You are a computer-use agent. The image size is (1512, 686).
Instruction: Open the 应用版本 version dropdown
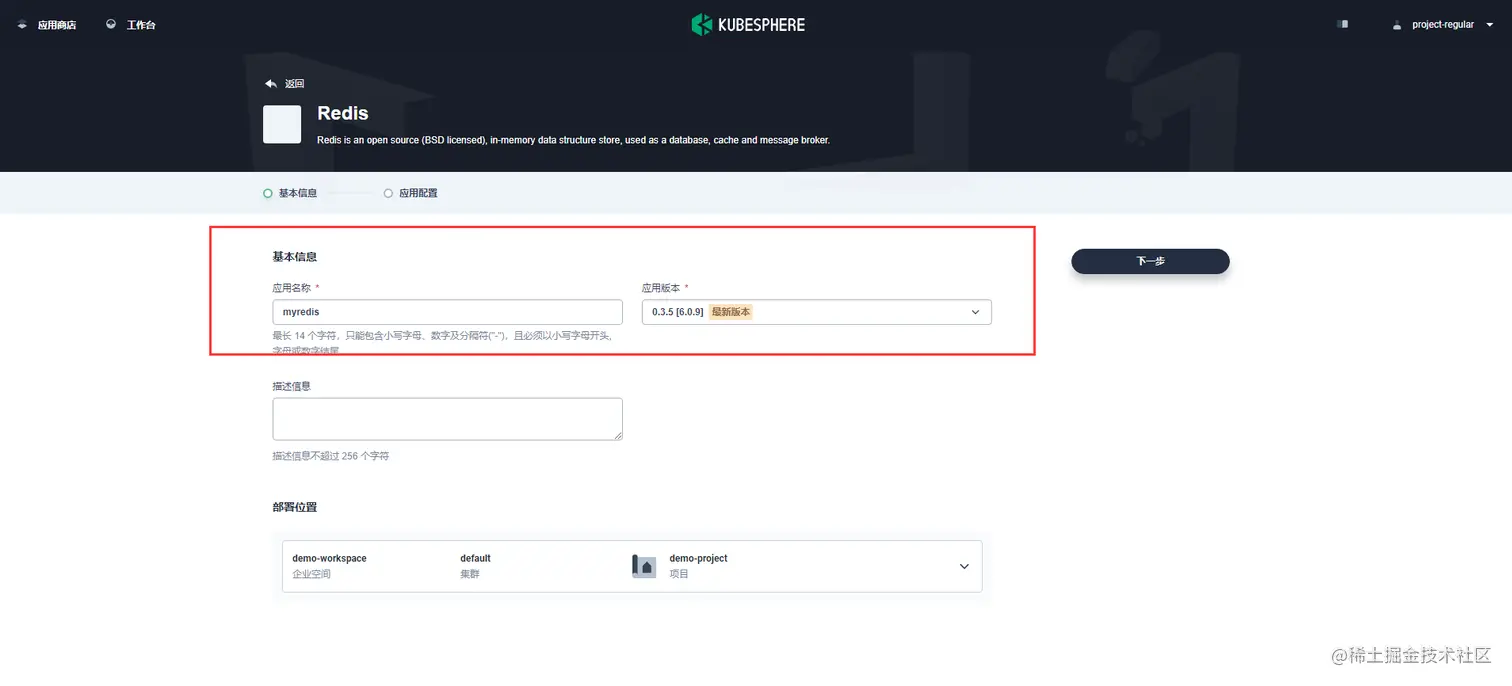pyautogui.click(x=816, y=312)
